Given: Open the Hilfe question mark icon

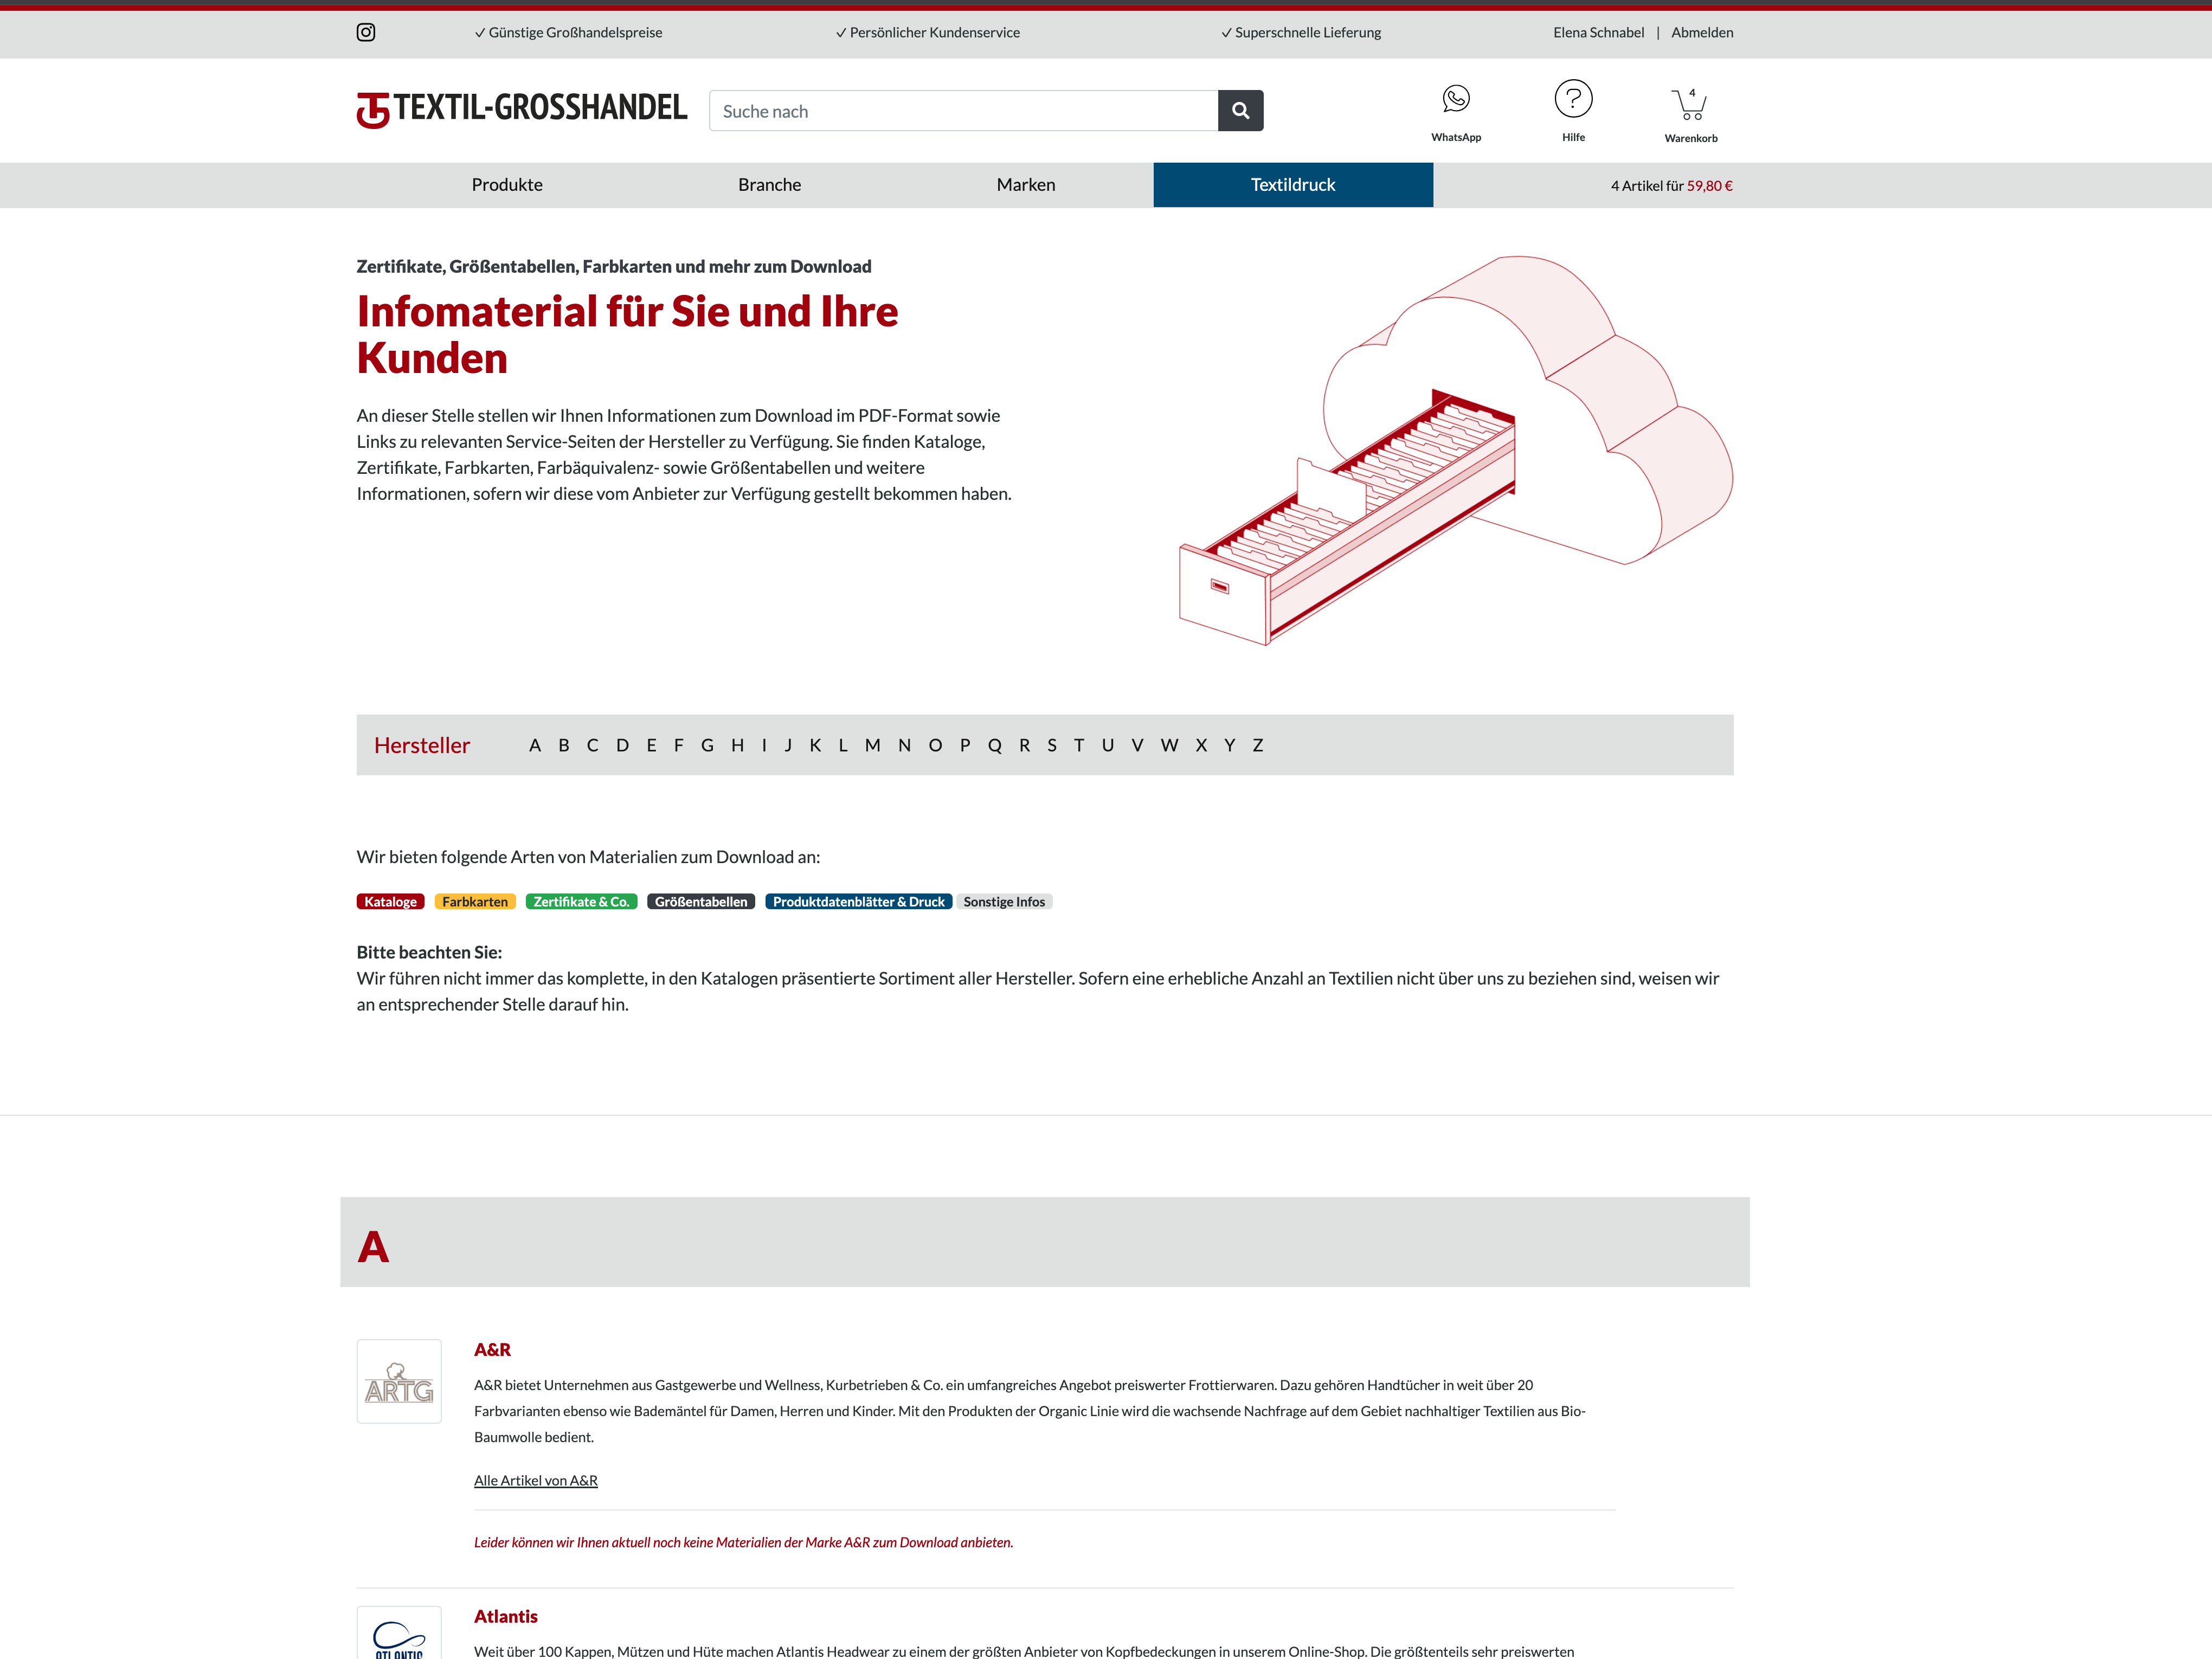Looking at the screenshot, I should (x=1573, y=99).
